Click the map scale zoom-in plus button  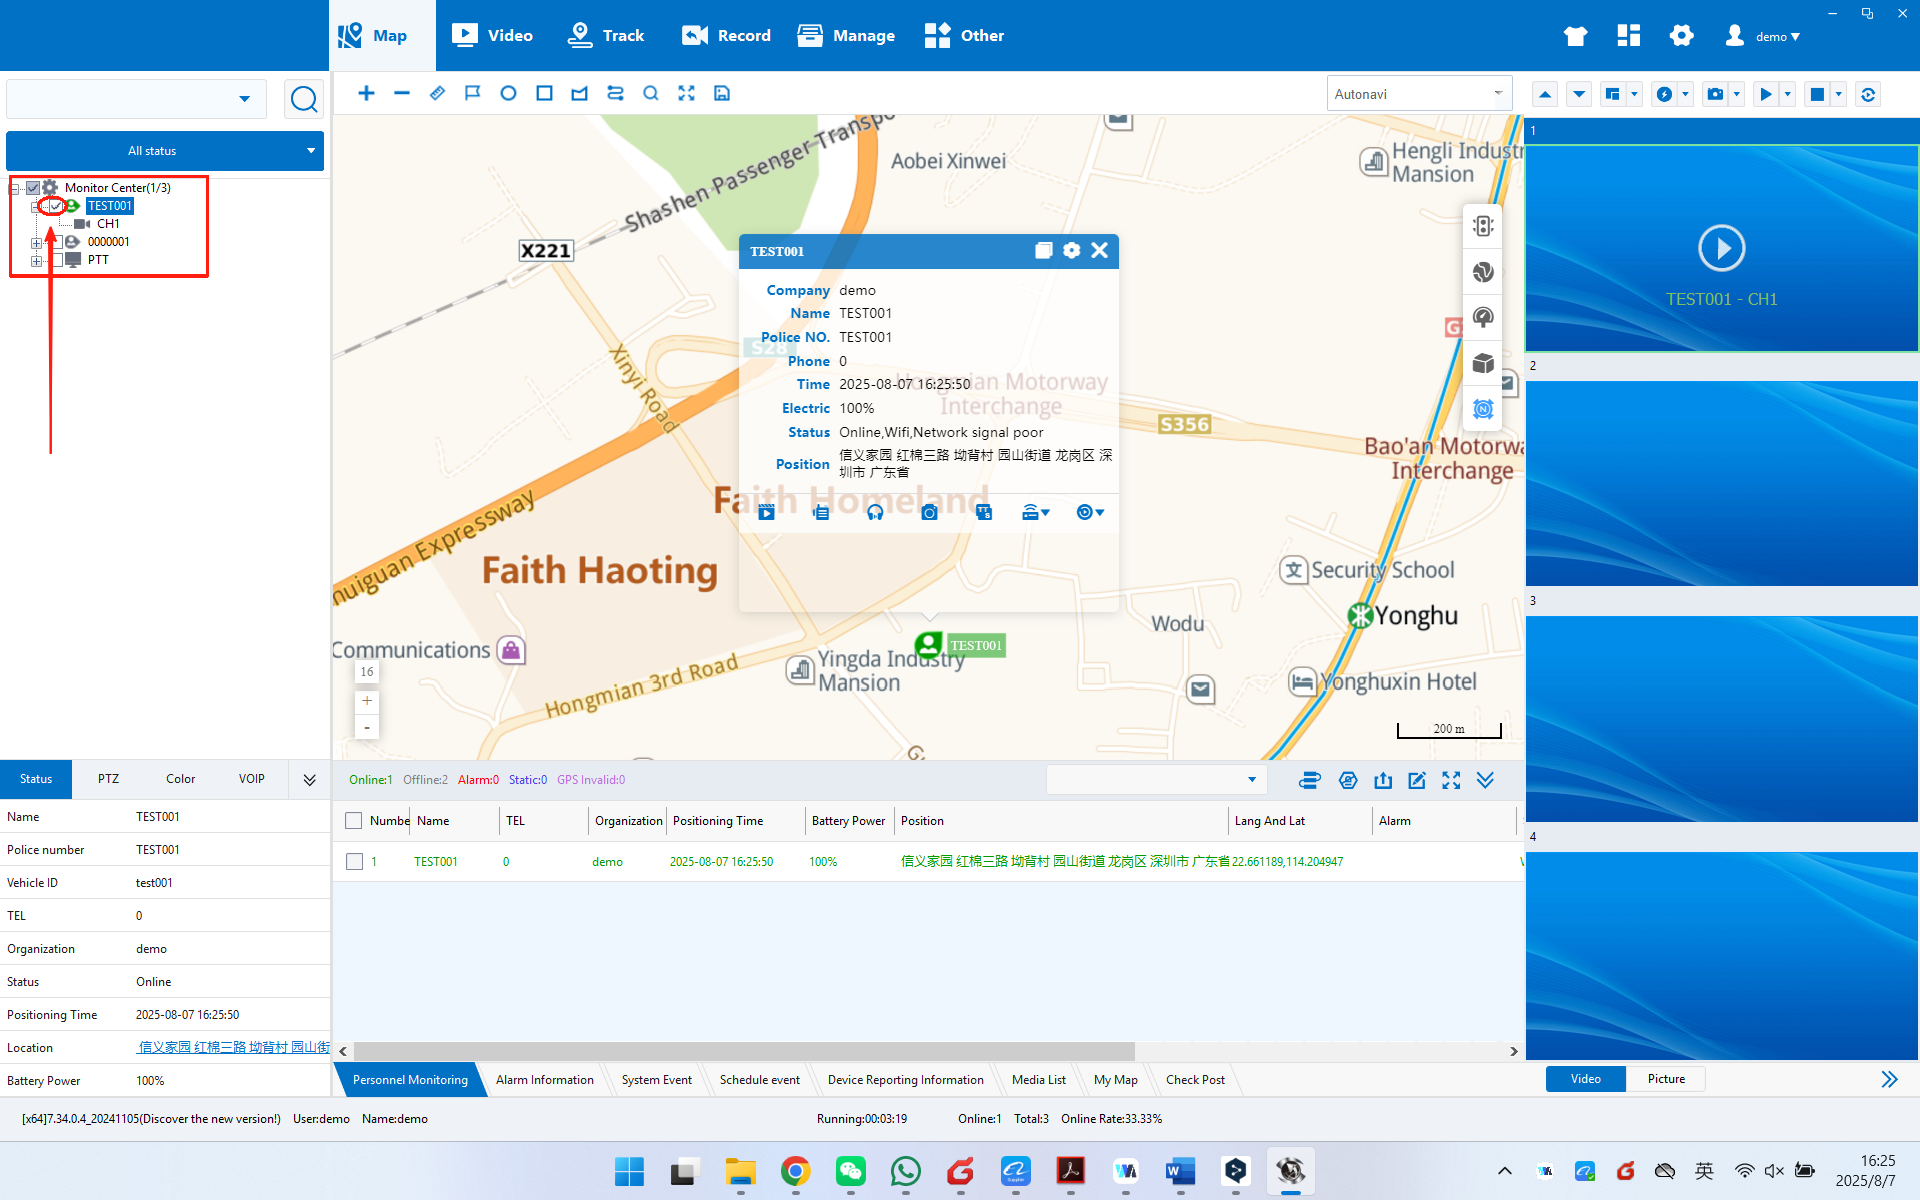tap(367, 701)
